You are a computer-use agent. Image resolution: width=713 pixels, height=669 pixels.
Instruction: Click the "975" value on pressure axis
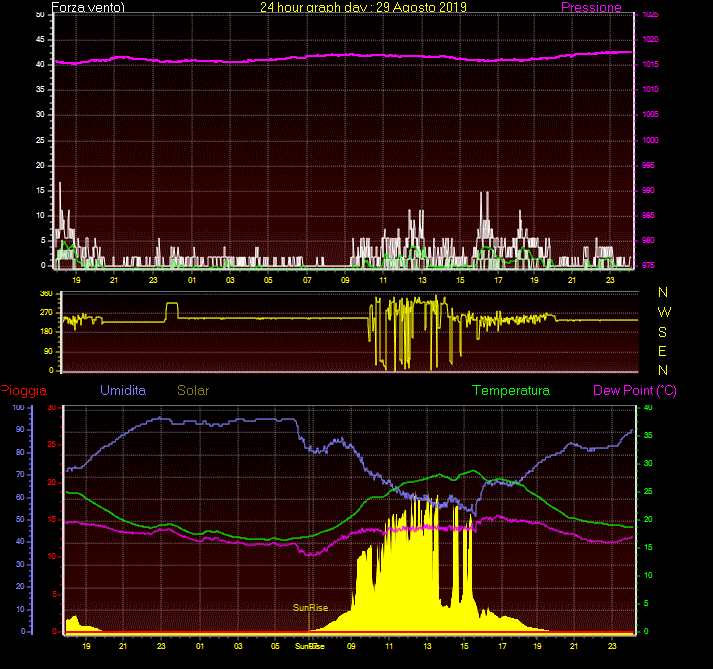click(648, 265)
